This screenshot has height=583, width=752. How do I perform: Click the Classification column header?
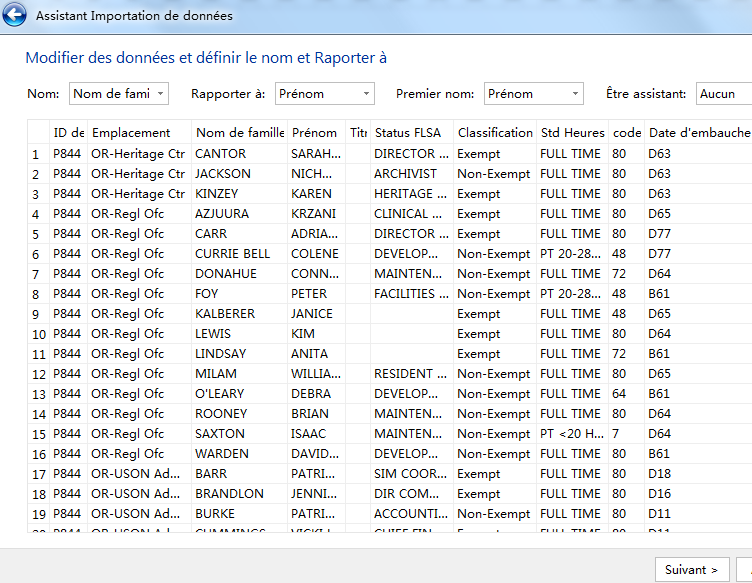click(x=494, y=133)
